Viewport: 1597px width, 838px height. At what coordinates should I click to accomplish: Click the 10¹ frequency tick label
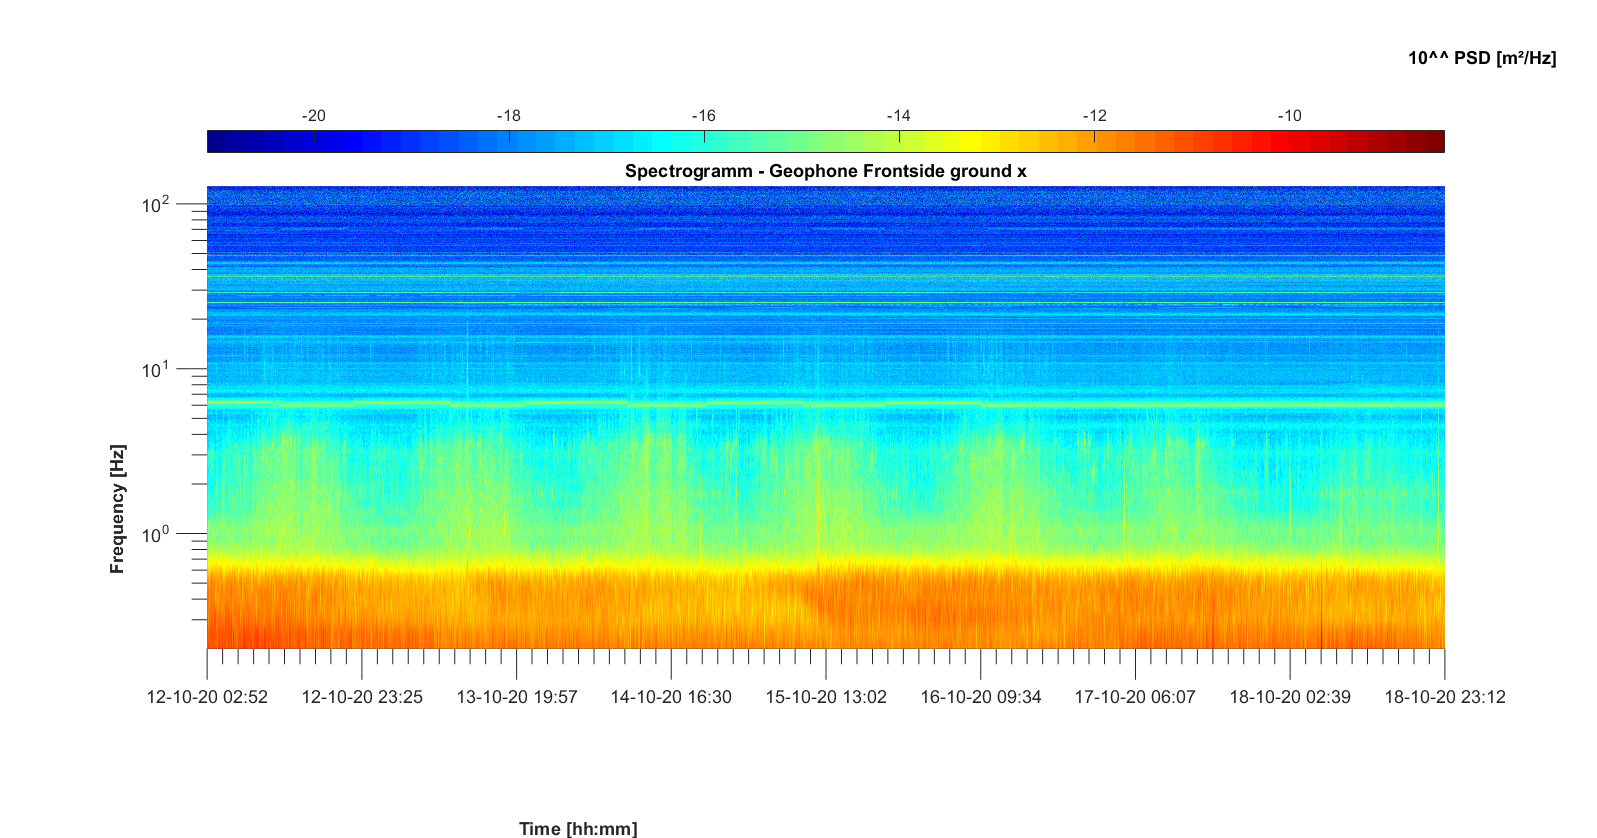[156, 370]
